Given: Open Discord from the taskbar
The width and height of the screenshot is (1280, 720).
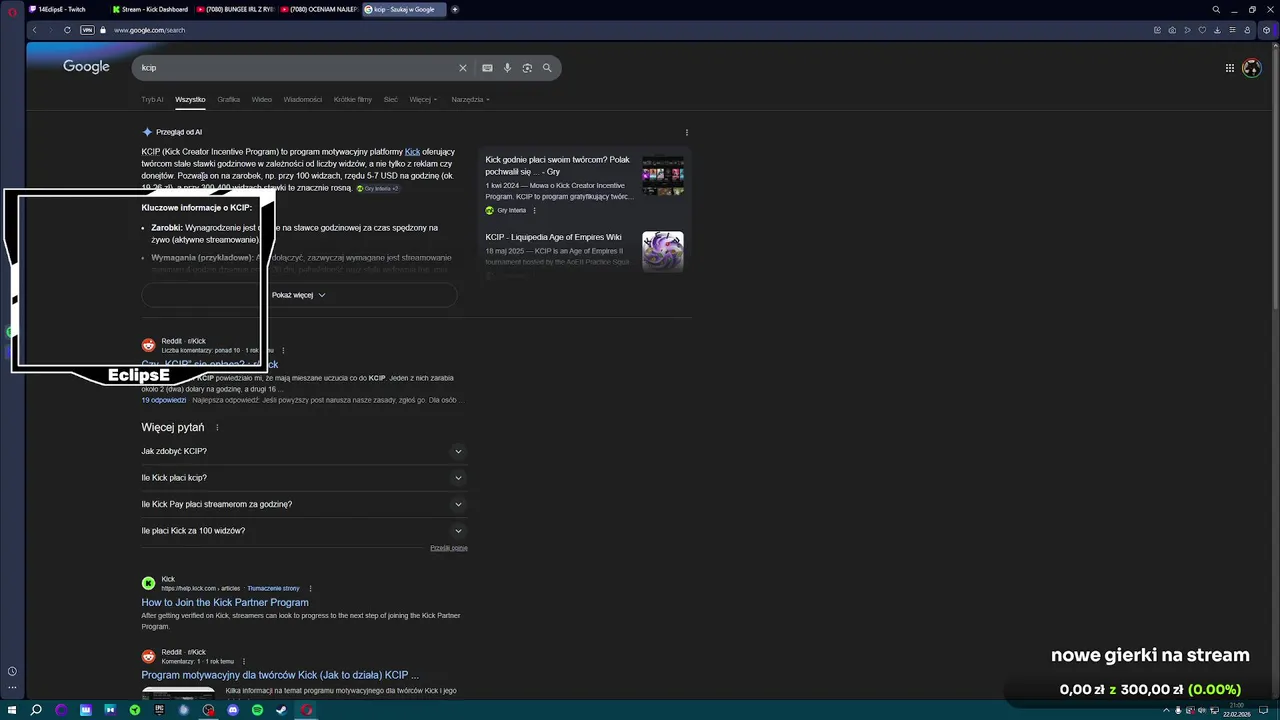Looking at the screenshot, I should coord(233,710).
